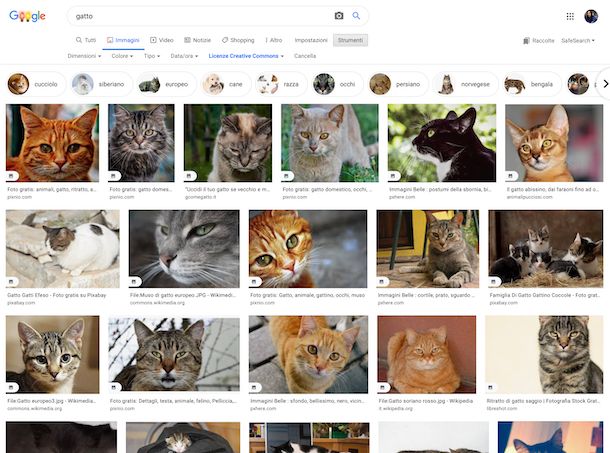The image size is (610, 453).
Task: Open 'File:Muso di gatto europeo.JPG' link
Action: click(183, 295)
